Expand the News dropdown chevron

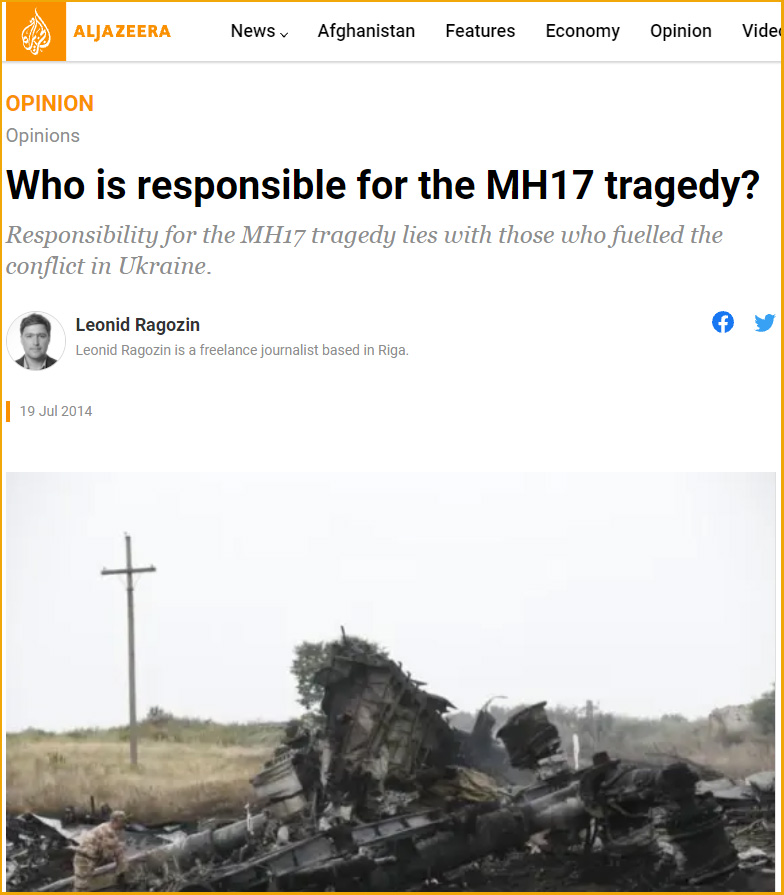pyautogui.click(x=284, y=34)
